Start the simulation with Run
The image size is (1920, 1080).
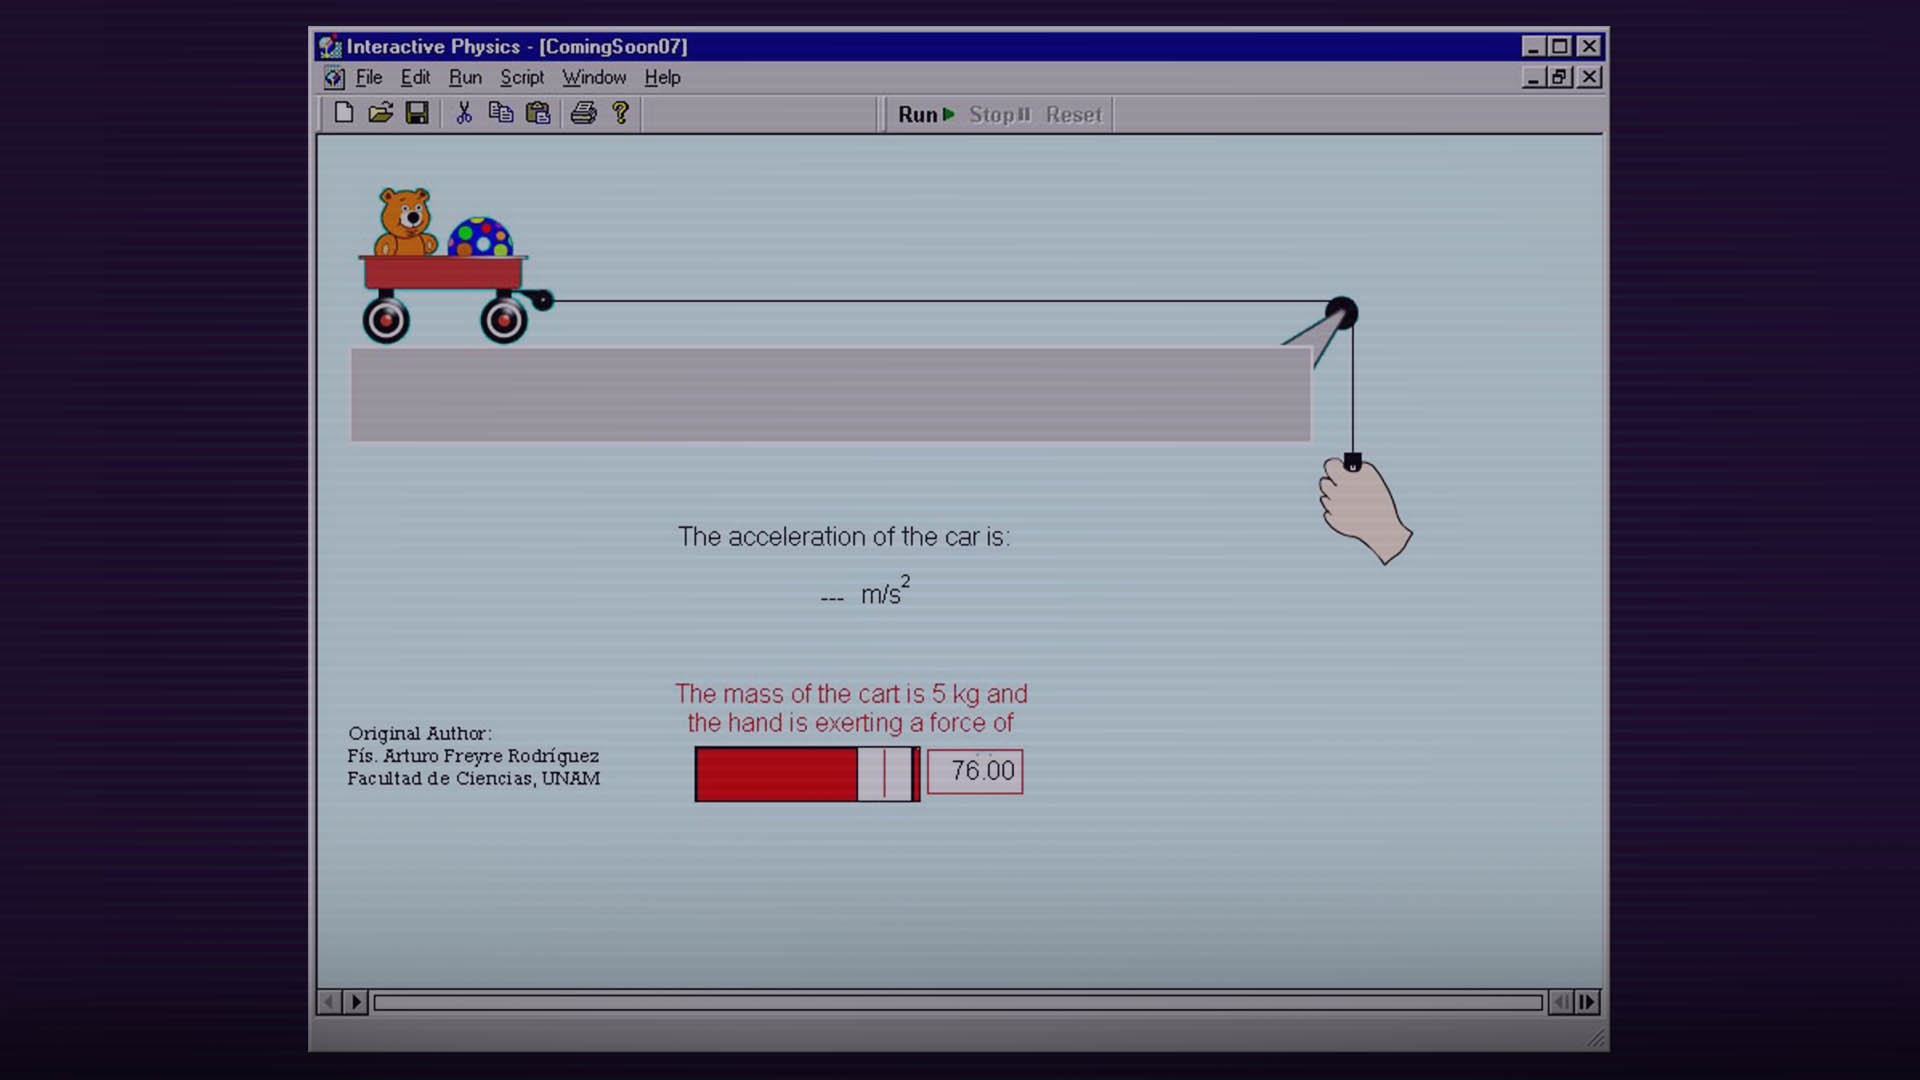[922, 114]
